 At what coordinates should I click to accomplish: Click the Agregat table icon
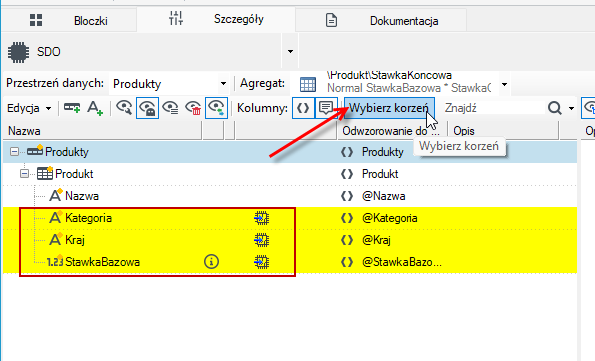(308, 84)
